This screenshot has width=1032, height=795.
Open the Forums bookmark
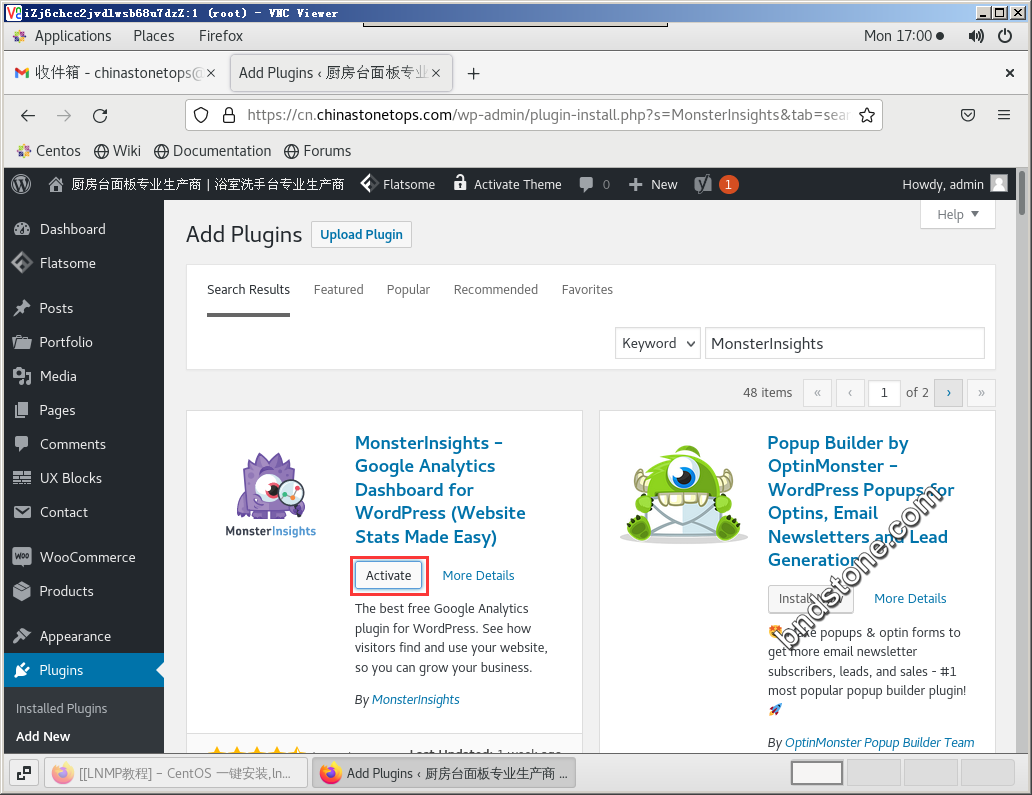(x=317, y=151)
